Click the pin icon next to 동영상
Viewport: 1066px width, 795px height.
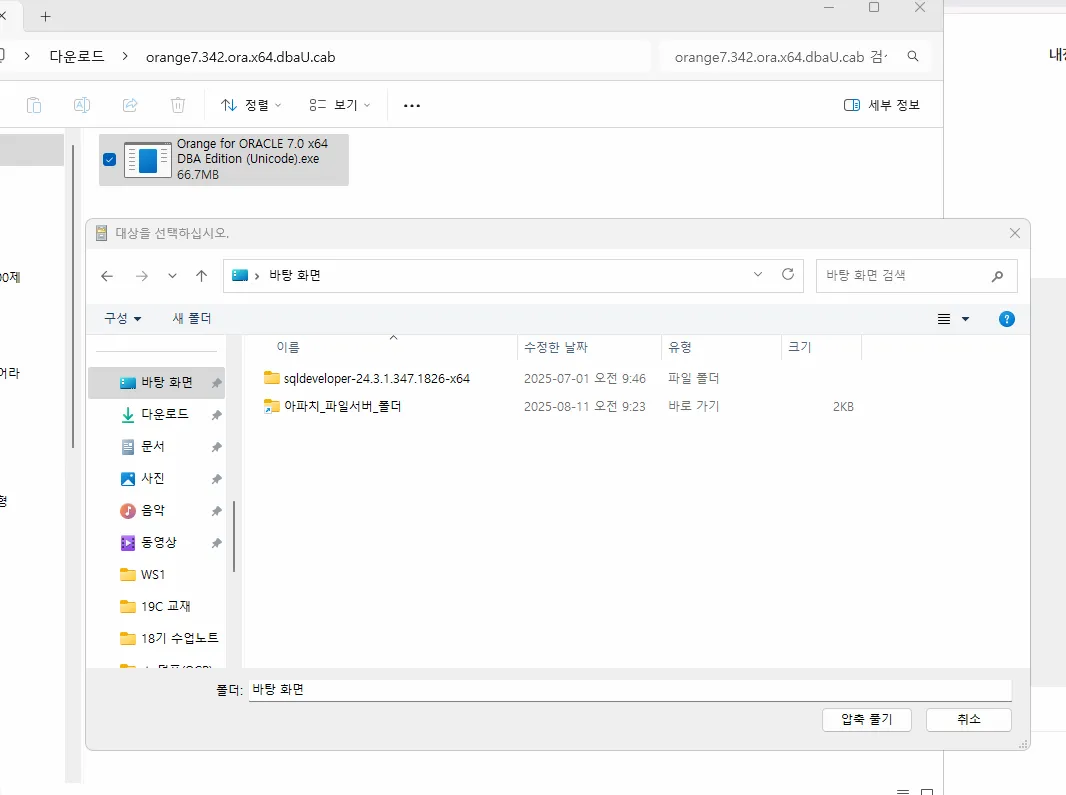(x=216, y=543)
